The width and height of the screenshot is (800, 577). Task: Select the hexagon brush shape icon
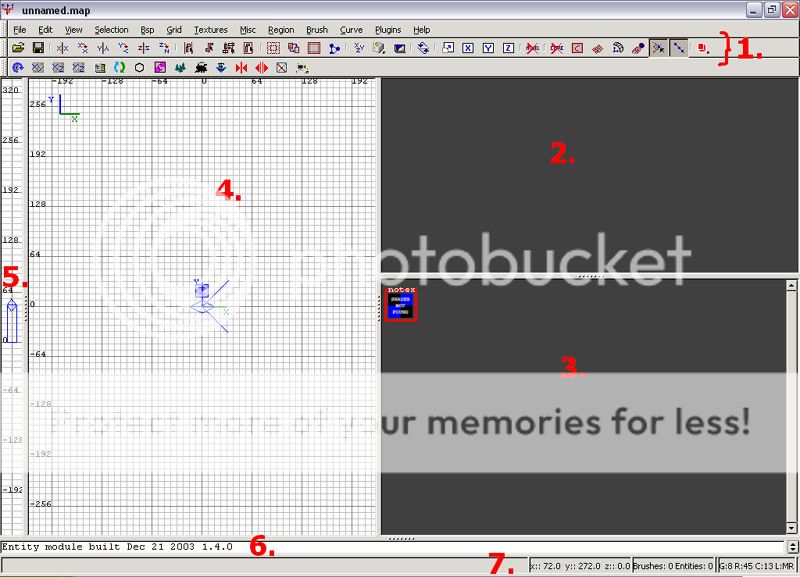tap(140, 68)
